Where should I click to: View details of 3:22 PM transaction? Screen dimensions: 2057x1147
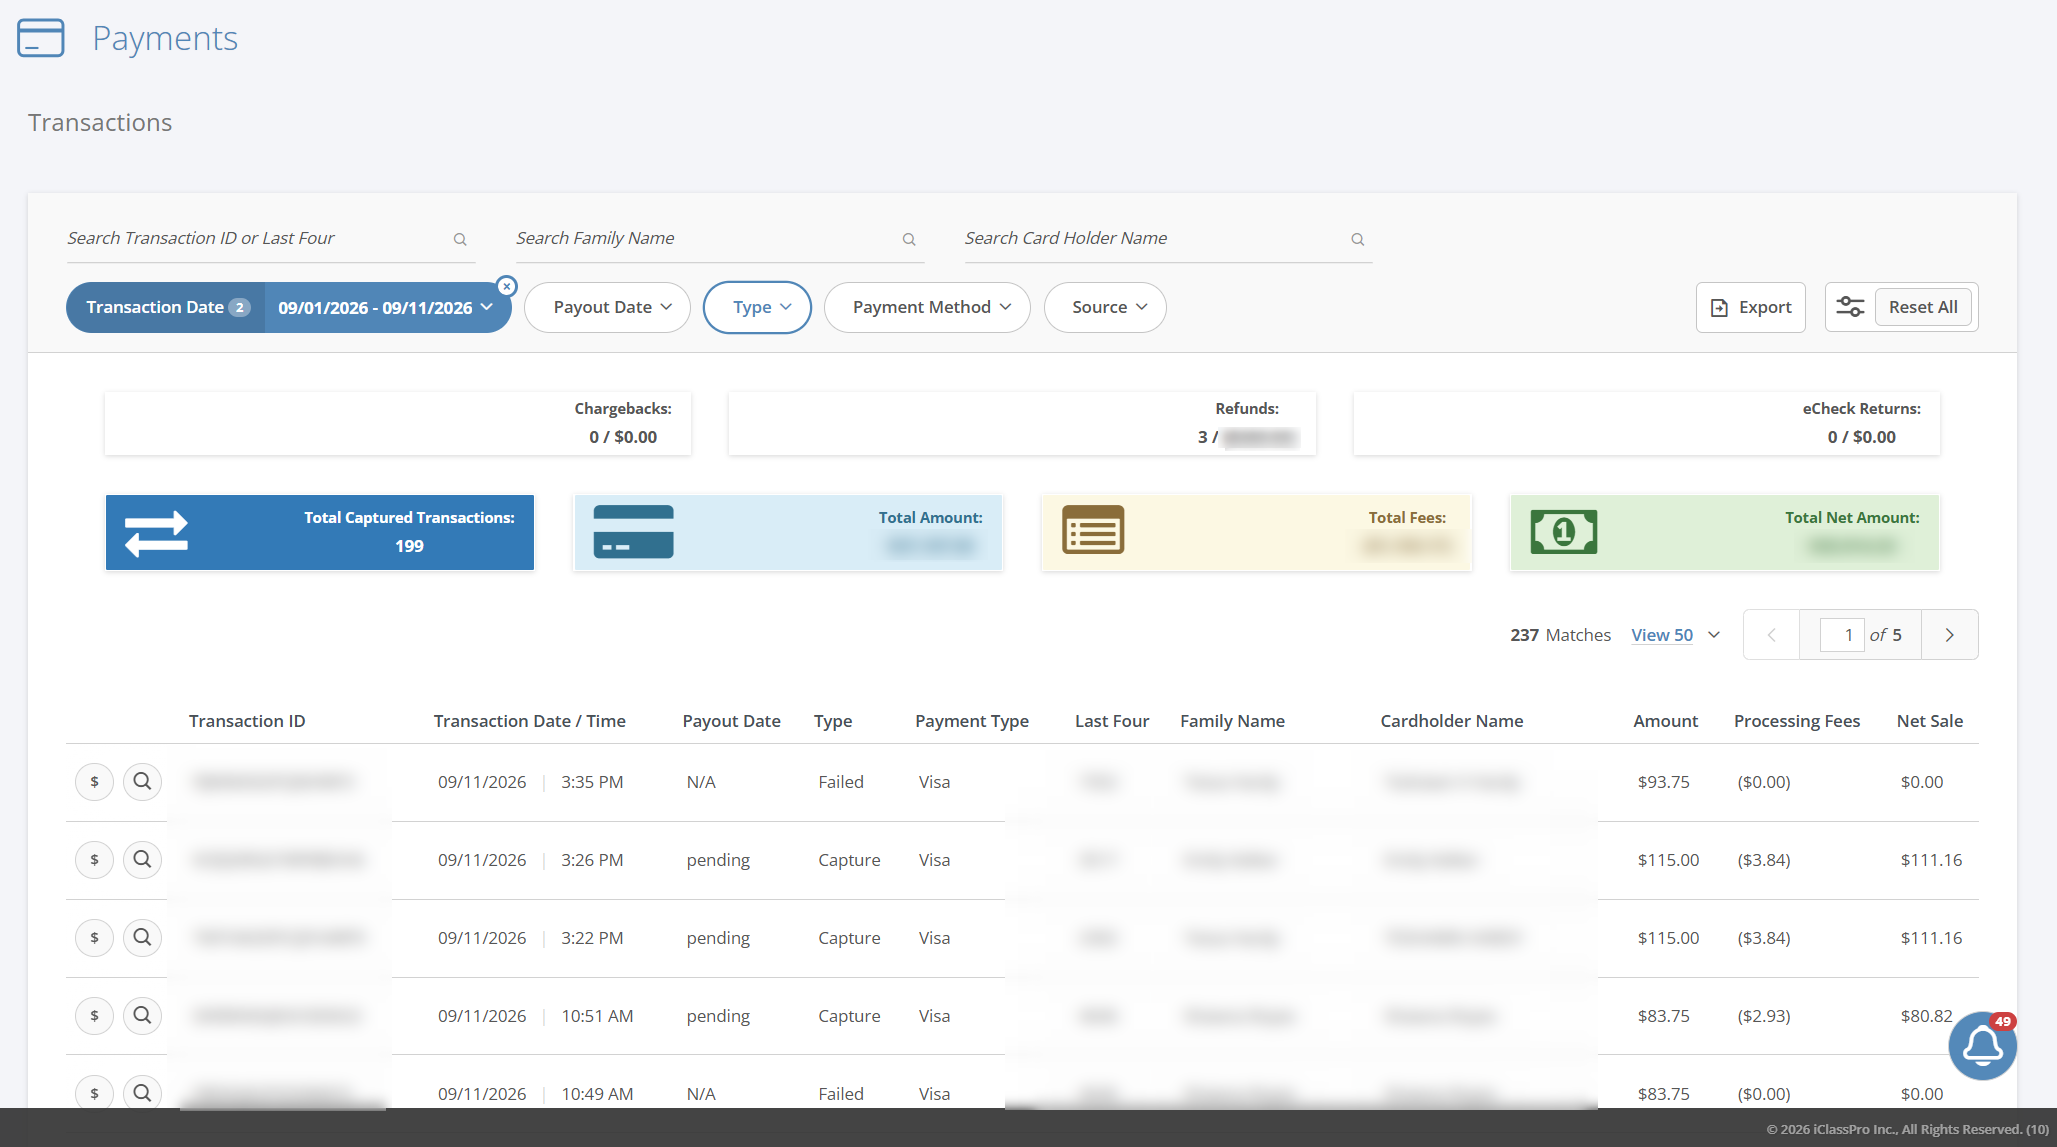[143, 938]
